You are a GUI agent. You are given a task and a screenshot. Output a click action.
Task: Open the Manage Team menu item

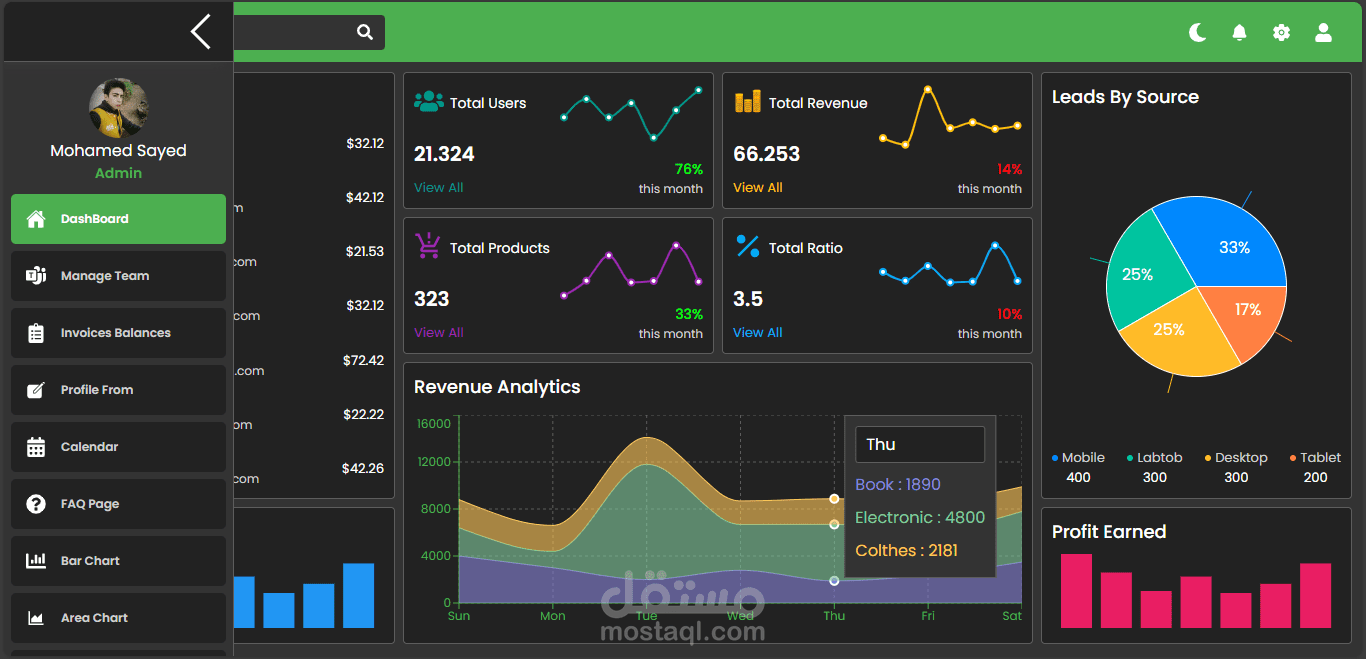pyautogui.click(x=118, y=276)
